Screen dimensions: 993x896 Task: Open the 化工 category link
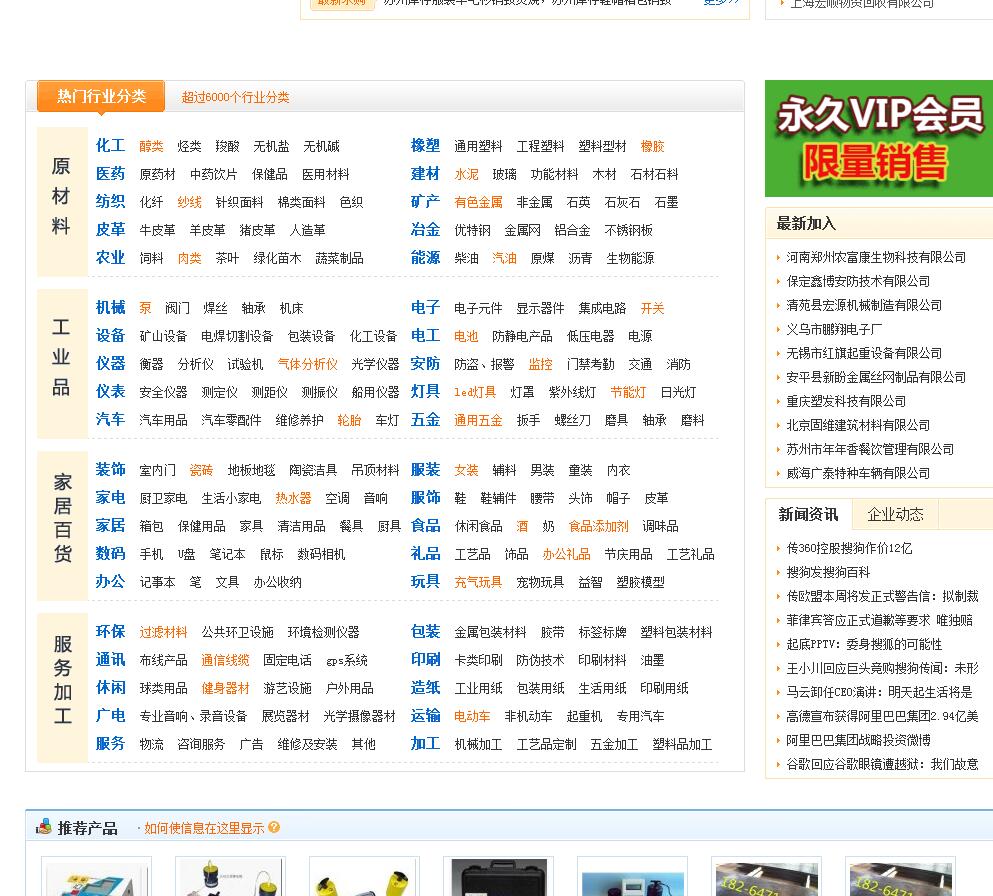click(110, 146)
